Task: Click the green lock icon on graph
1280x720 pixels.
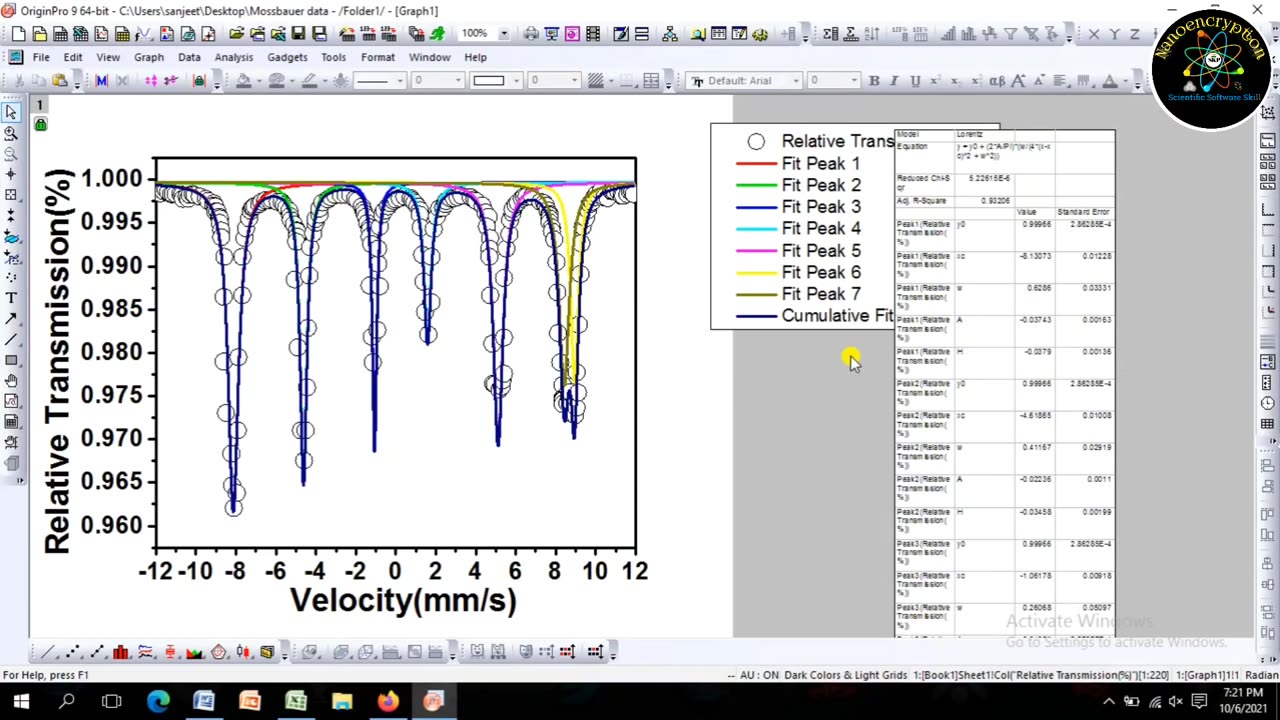Action: coord(40,124)
